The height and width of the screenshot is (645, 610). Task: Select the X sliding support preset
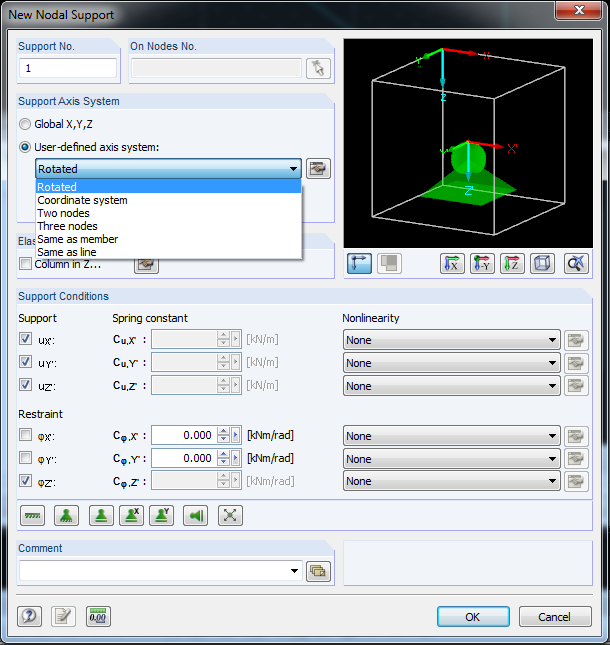coord(131,515)
